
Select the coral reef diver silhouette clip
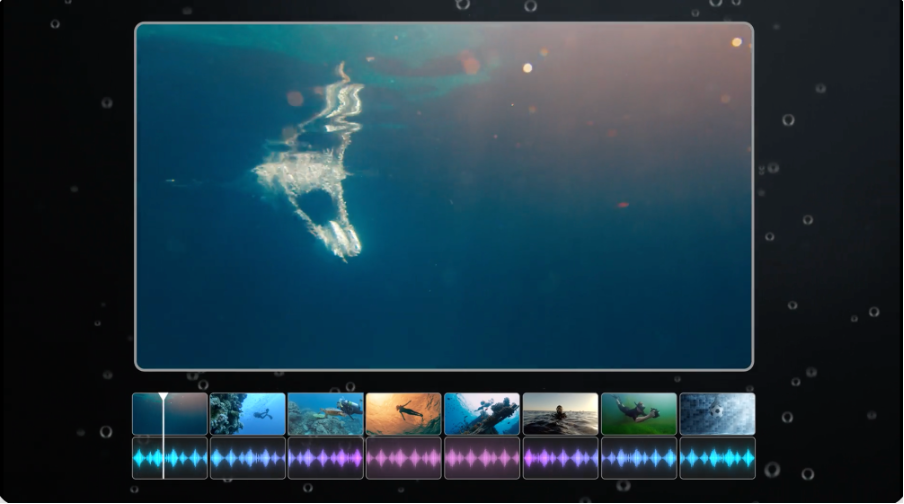(248, 413)
